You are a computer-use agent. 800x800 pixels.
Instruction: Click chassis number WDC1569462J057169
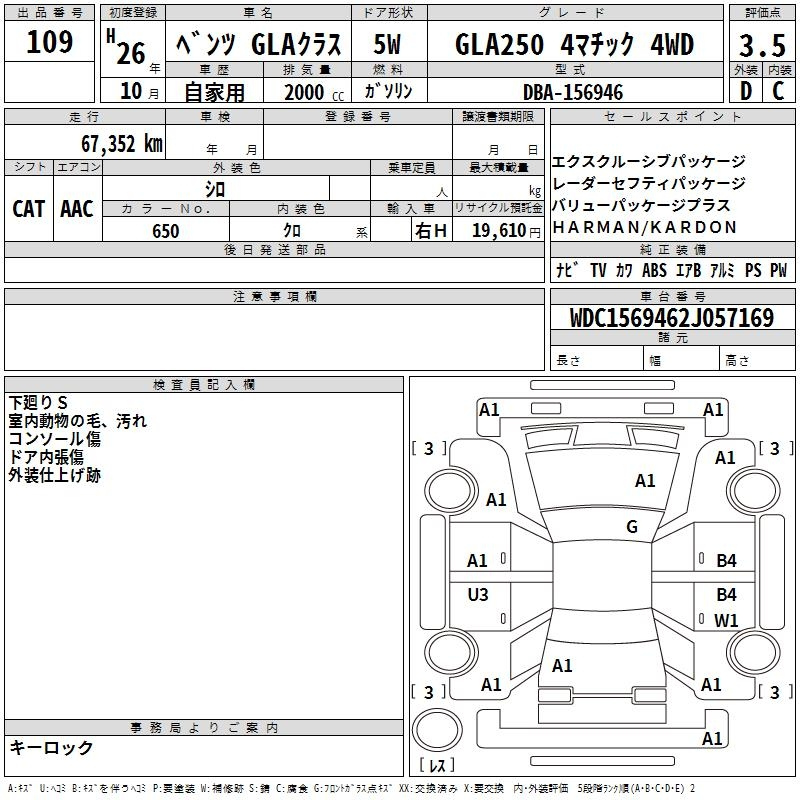click(x=671, y=318)
